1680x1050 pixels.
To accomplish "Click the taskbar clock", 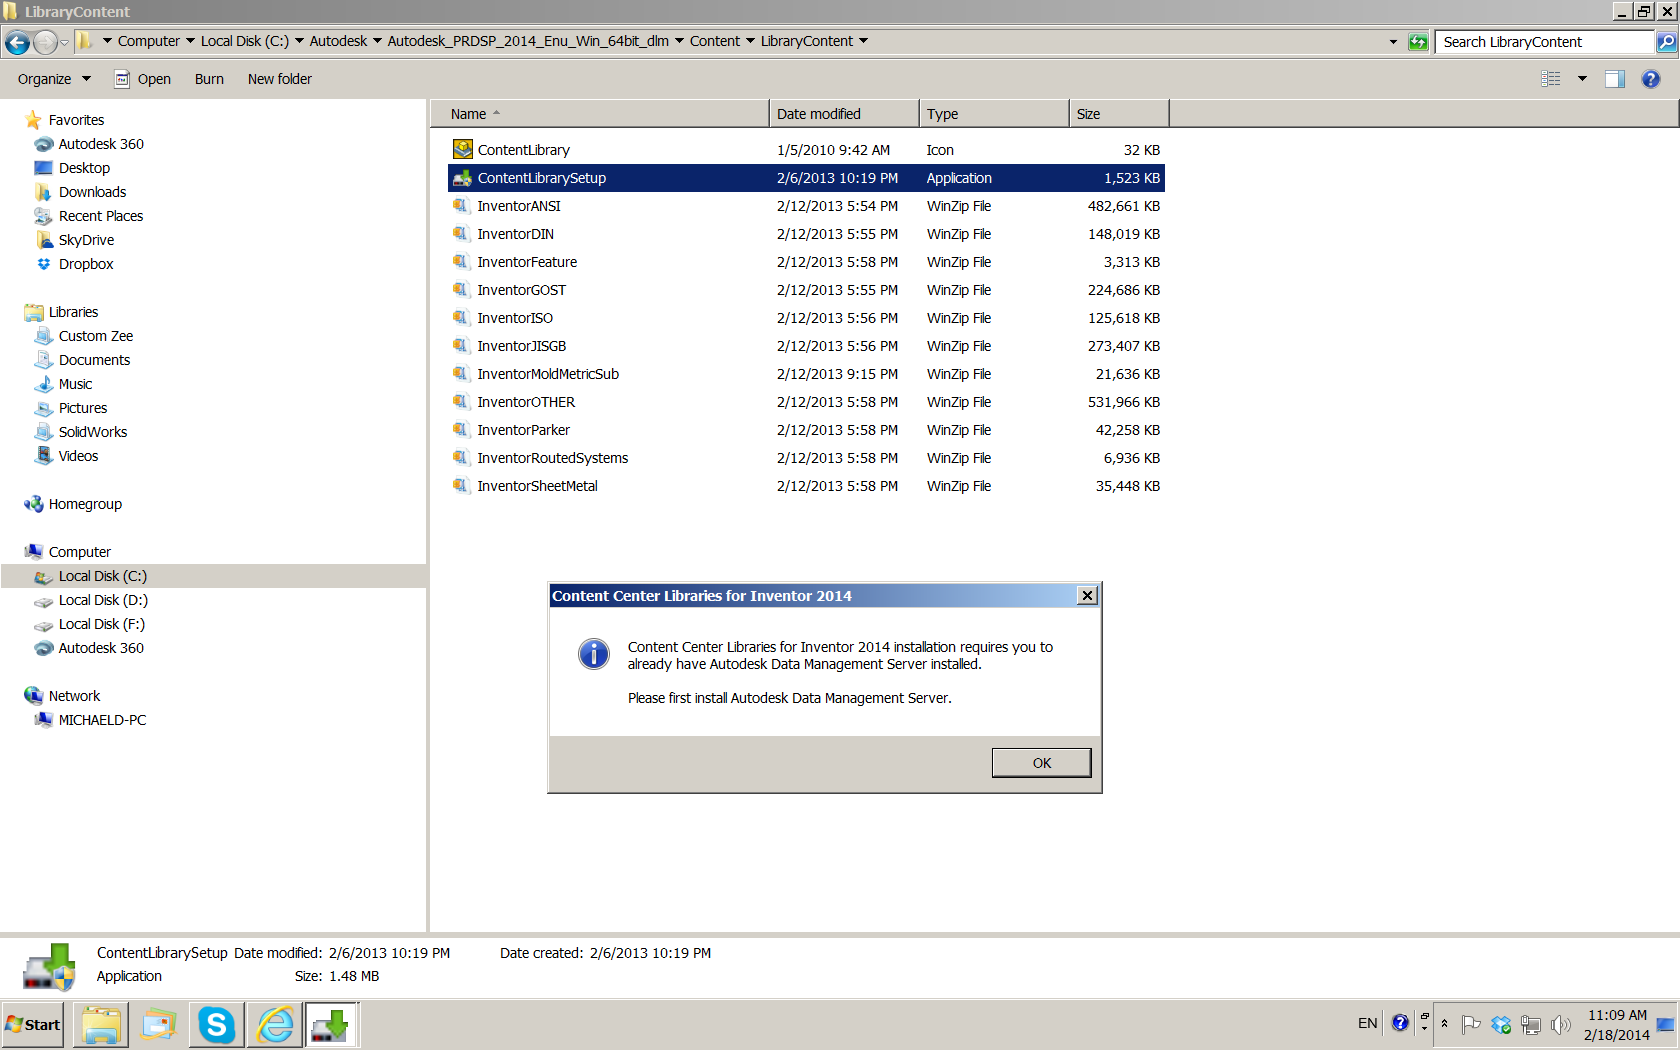I will (x=1616, y=1025).
